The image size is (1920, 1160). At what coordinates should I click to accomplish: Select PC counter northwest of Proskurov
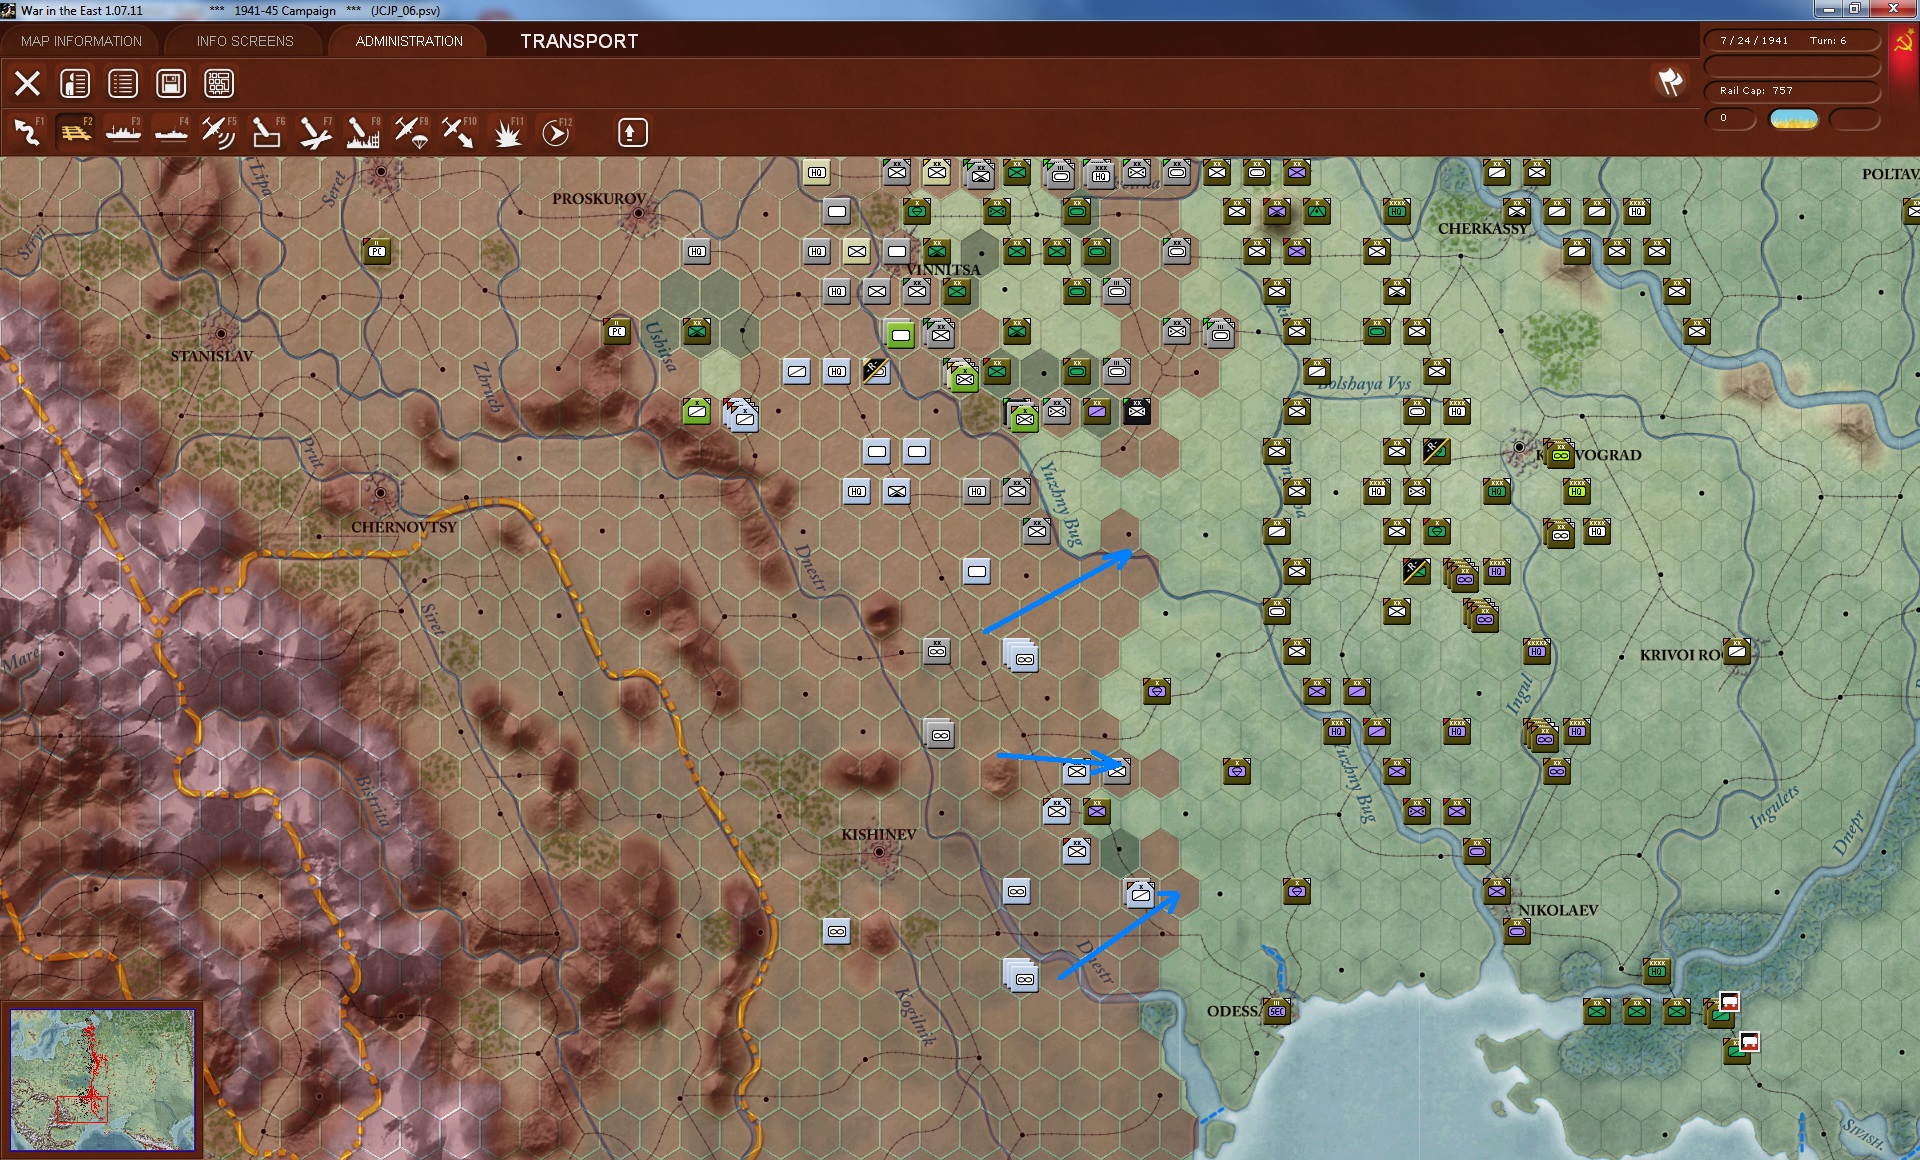coord(377,251)
